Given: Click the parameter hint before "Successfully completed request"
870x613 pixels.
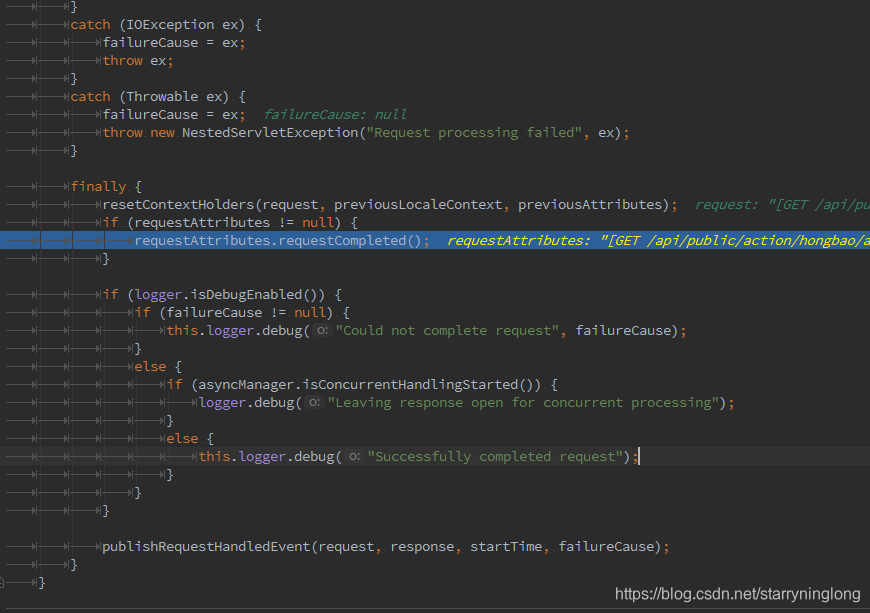Looking at the screenshot, I should coord(354,457).
